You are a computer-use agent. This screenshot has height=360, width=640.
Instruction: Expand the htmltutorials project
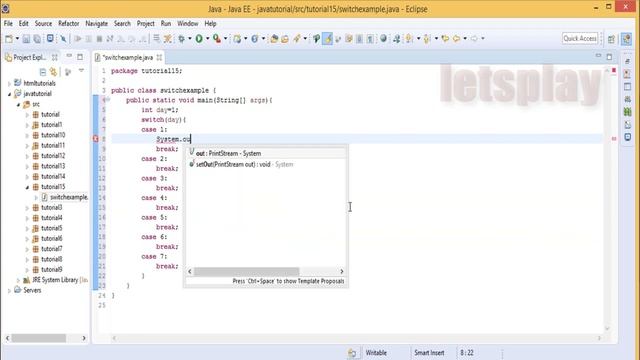point(10,84)
